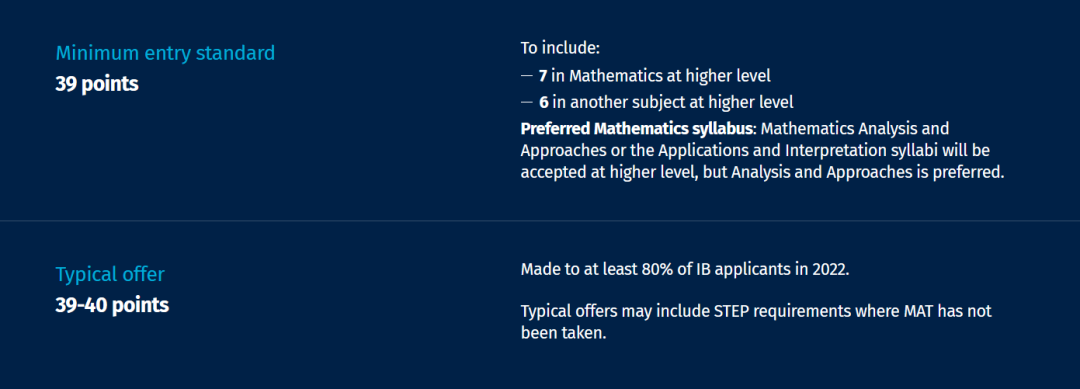The height and width of the screenshot is (389, 1080).
Task: Click the "Minimum entry standard" heading
Action: [x=165, y=53]
